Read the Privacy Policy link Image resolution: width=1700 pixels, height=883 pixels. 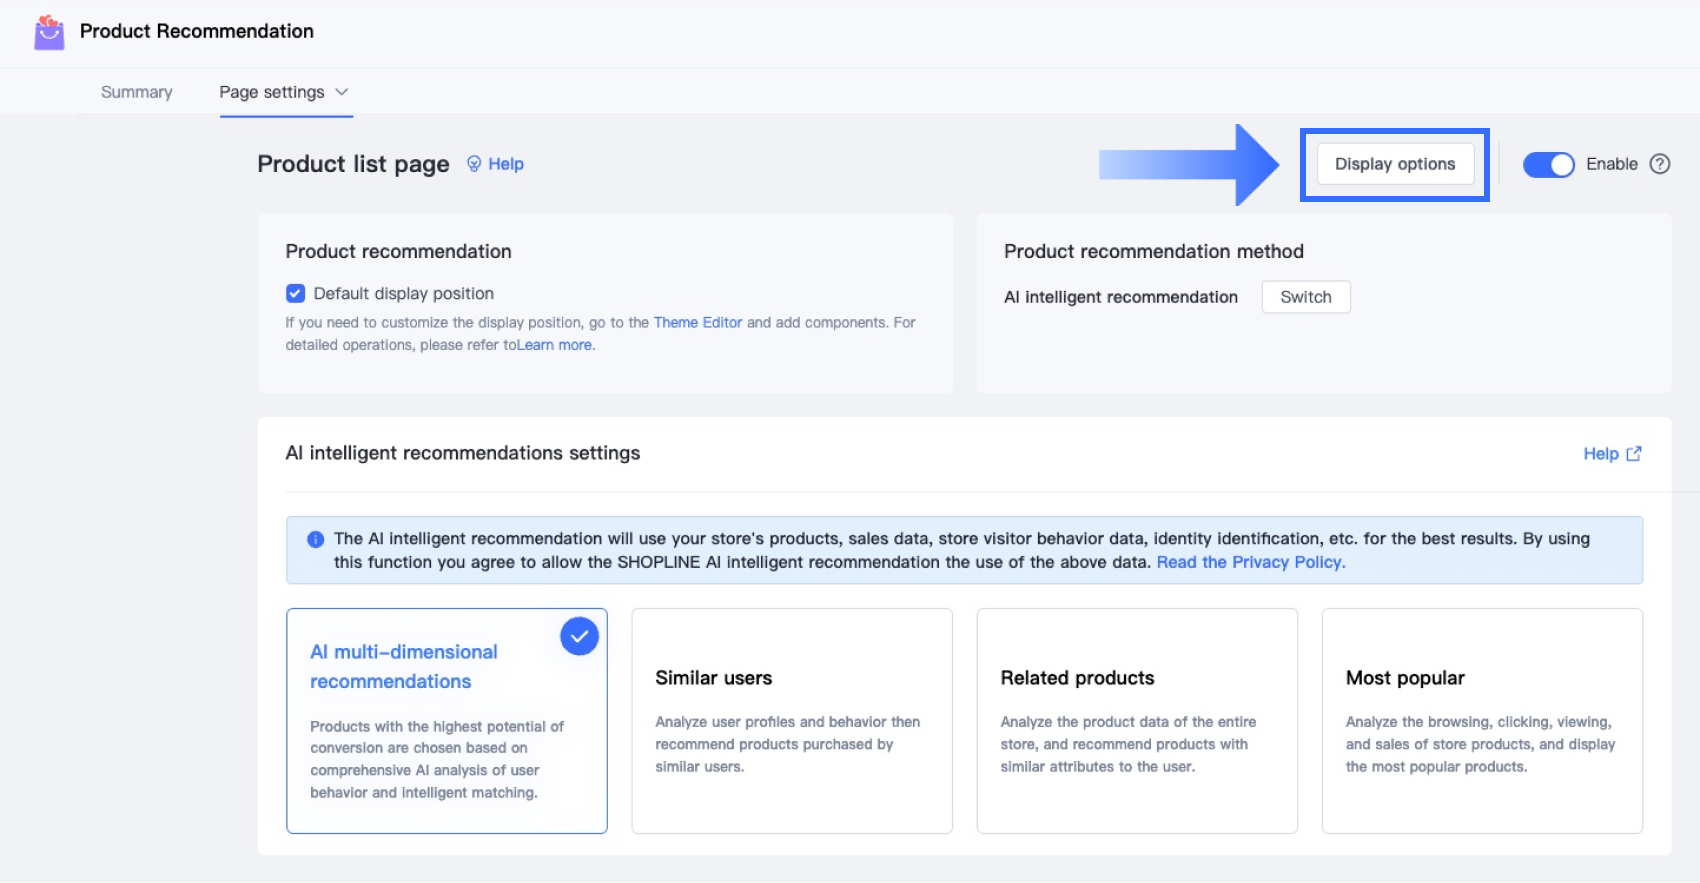pos(1251,562)
